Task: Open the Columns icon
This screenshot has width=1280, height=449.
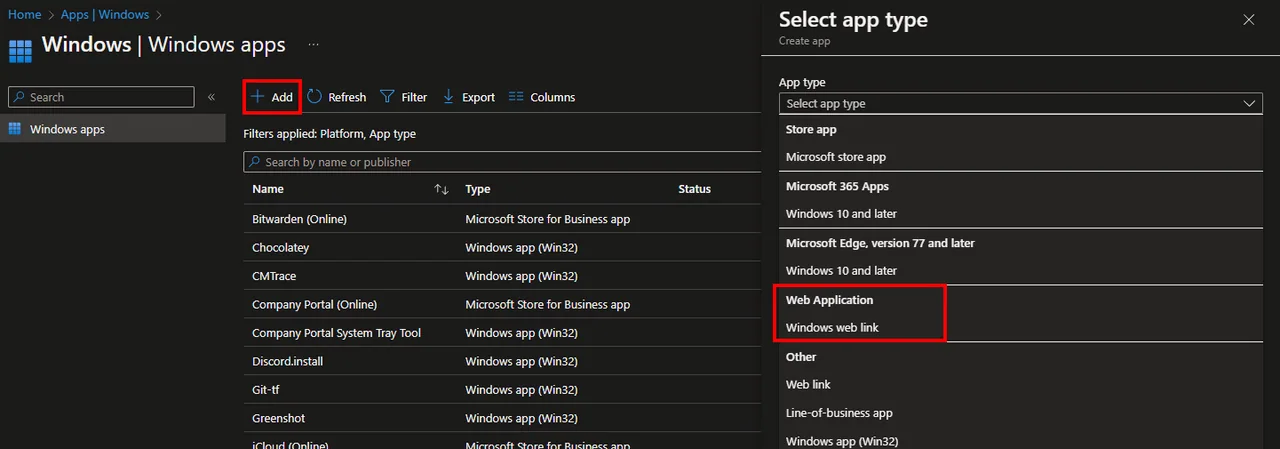Action: 516,97
